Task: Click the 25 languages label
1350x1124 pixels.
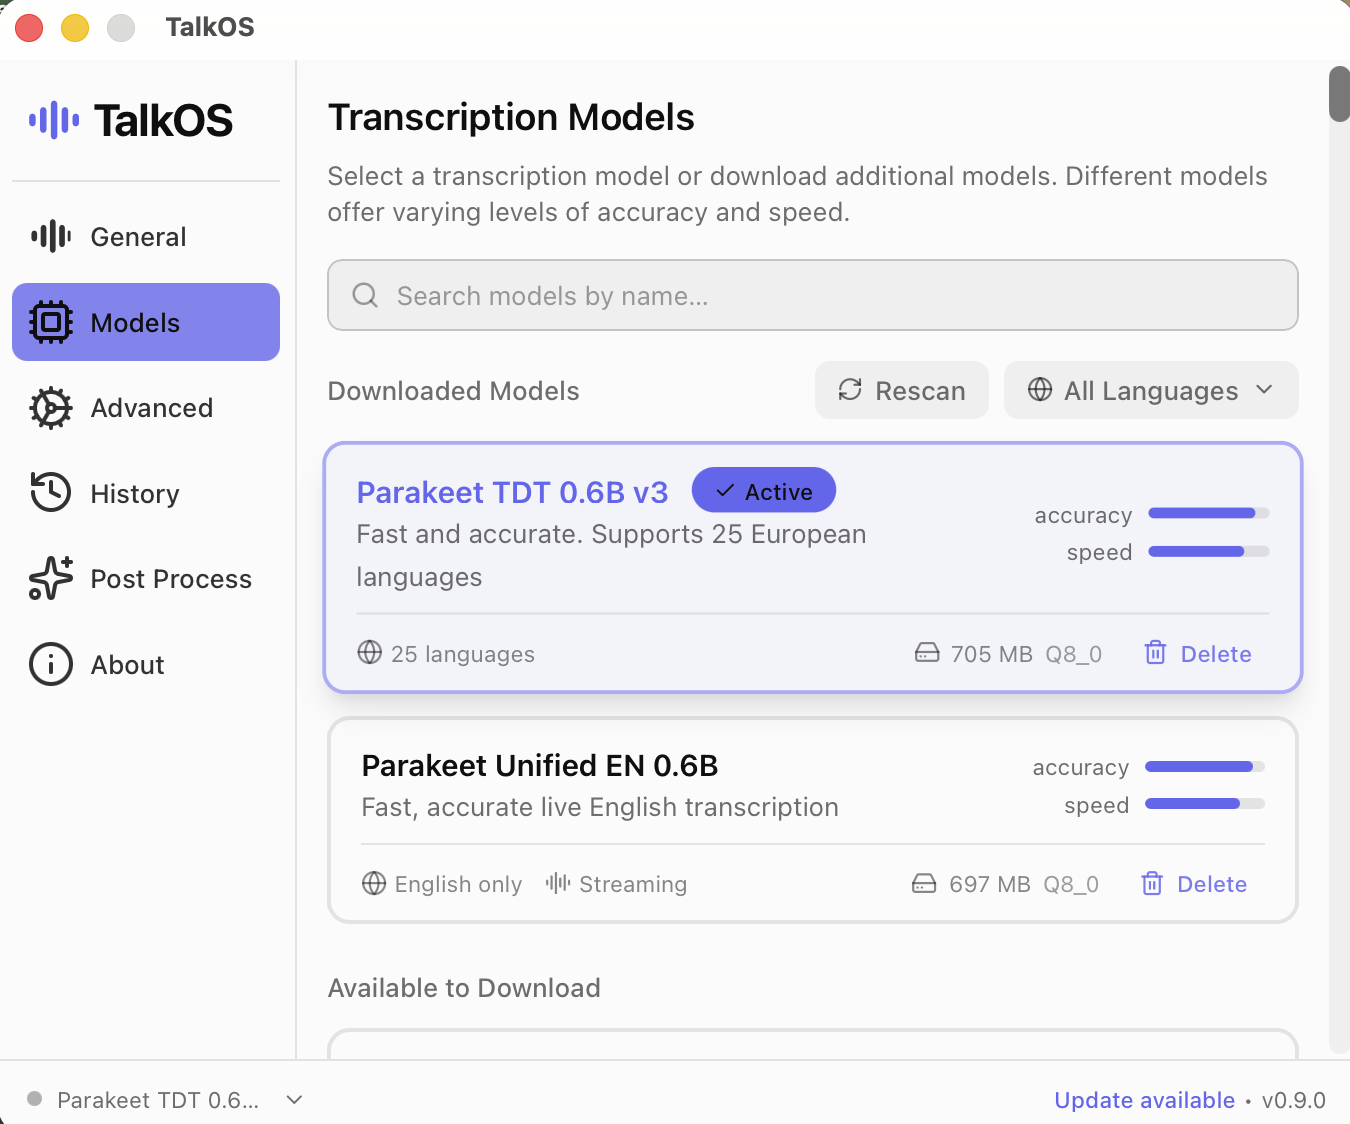Action: (x=463, y=654)
